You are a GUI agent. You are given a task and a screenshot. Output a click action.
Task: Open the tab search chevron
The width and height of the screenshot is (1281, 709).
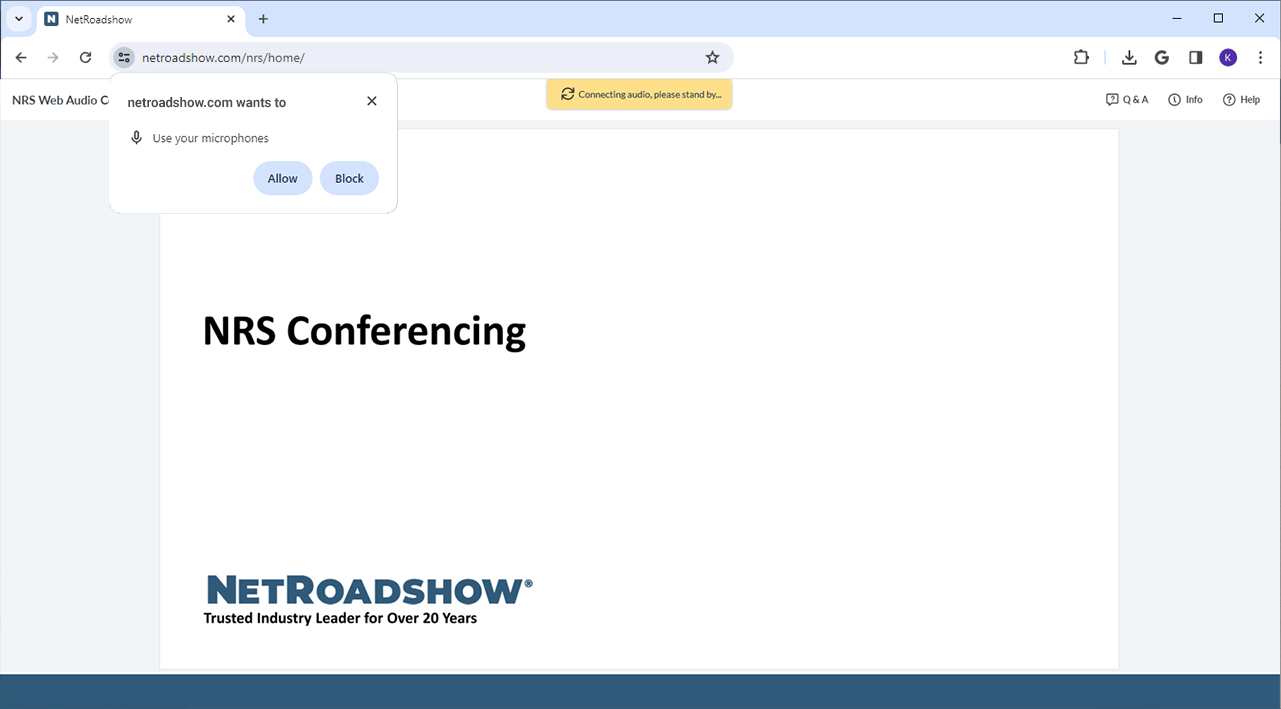[18, 18]
